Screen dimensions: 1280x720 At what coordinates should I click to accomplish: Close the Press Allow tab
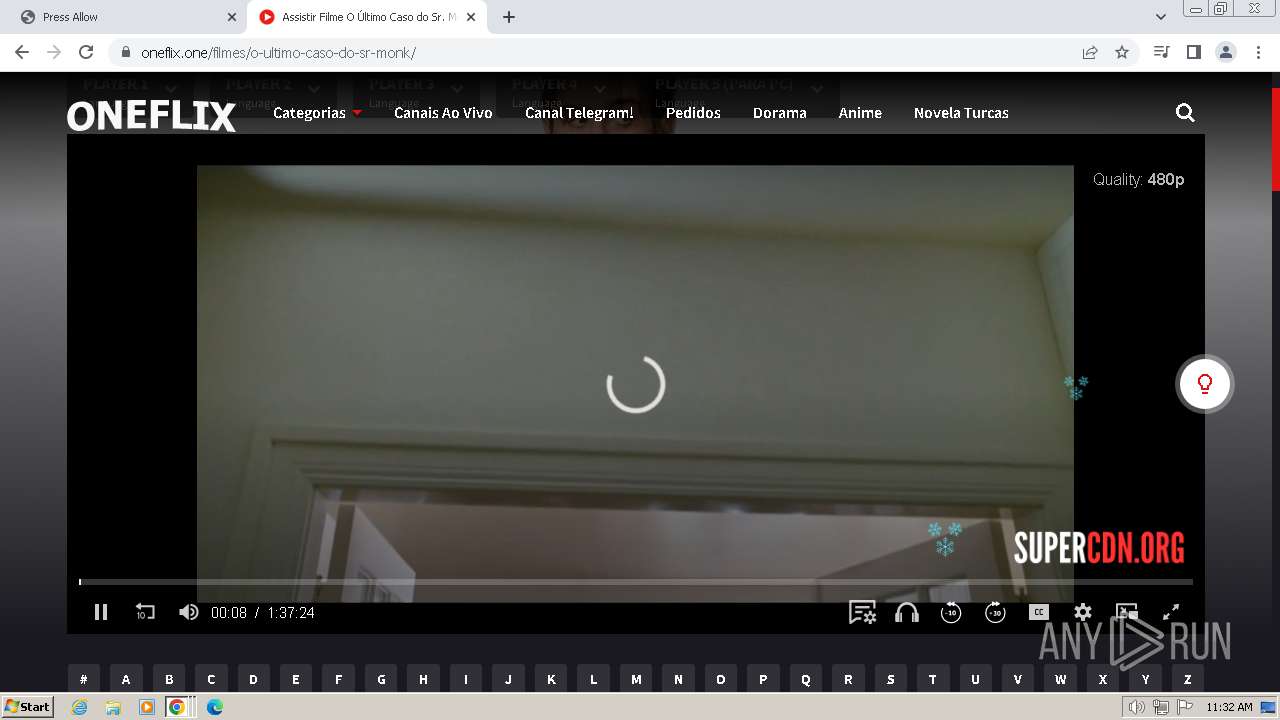232,17
